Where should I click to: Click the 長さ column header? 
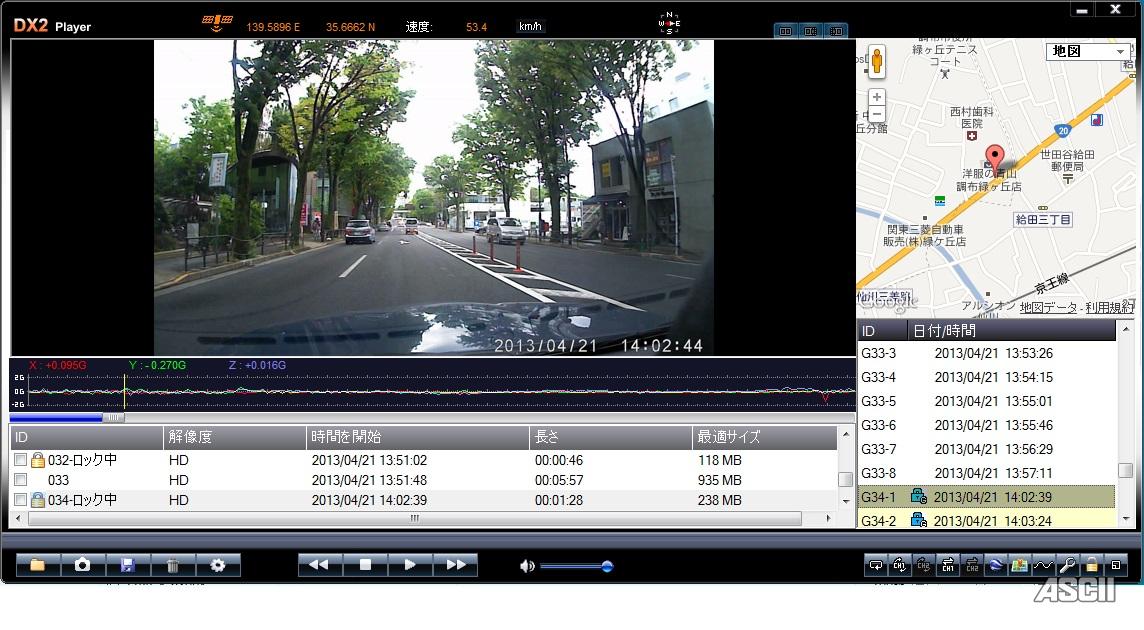(x=611, y=437)
